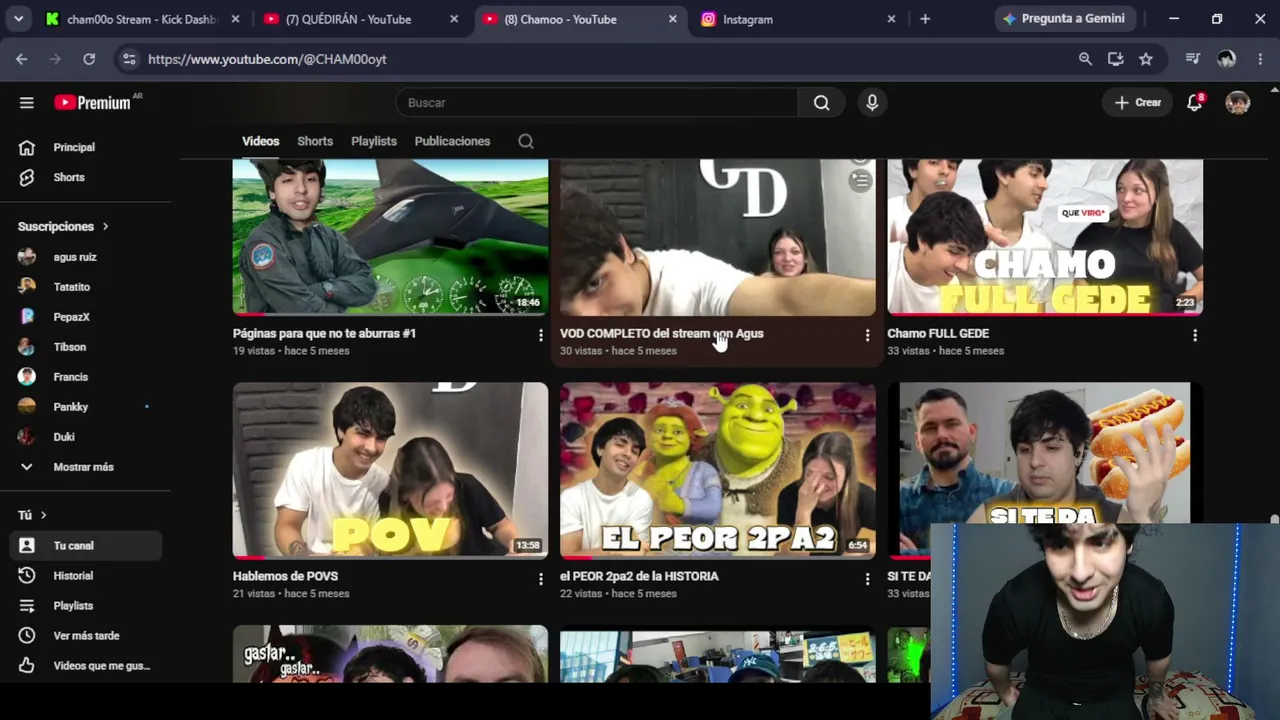Open the Publicaciones tab

point(452,141)
